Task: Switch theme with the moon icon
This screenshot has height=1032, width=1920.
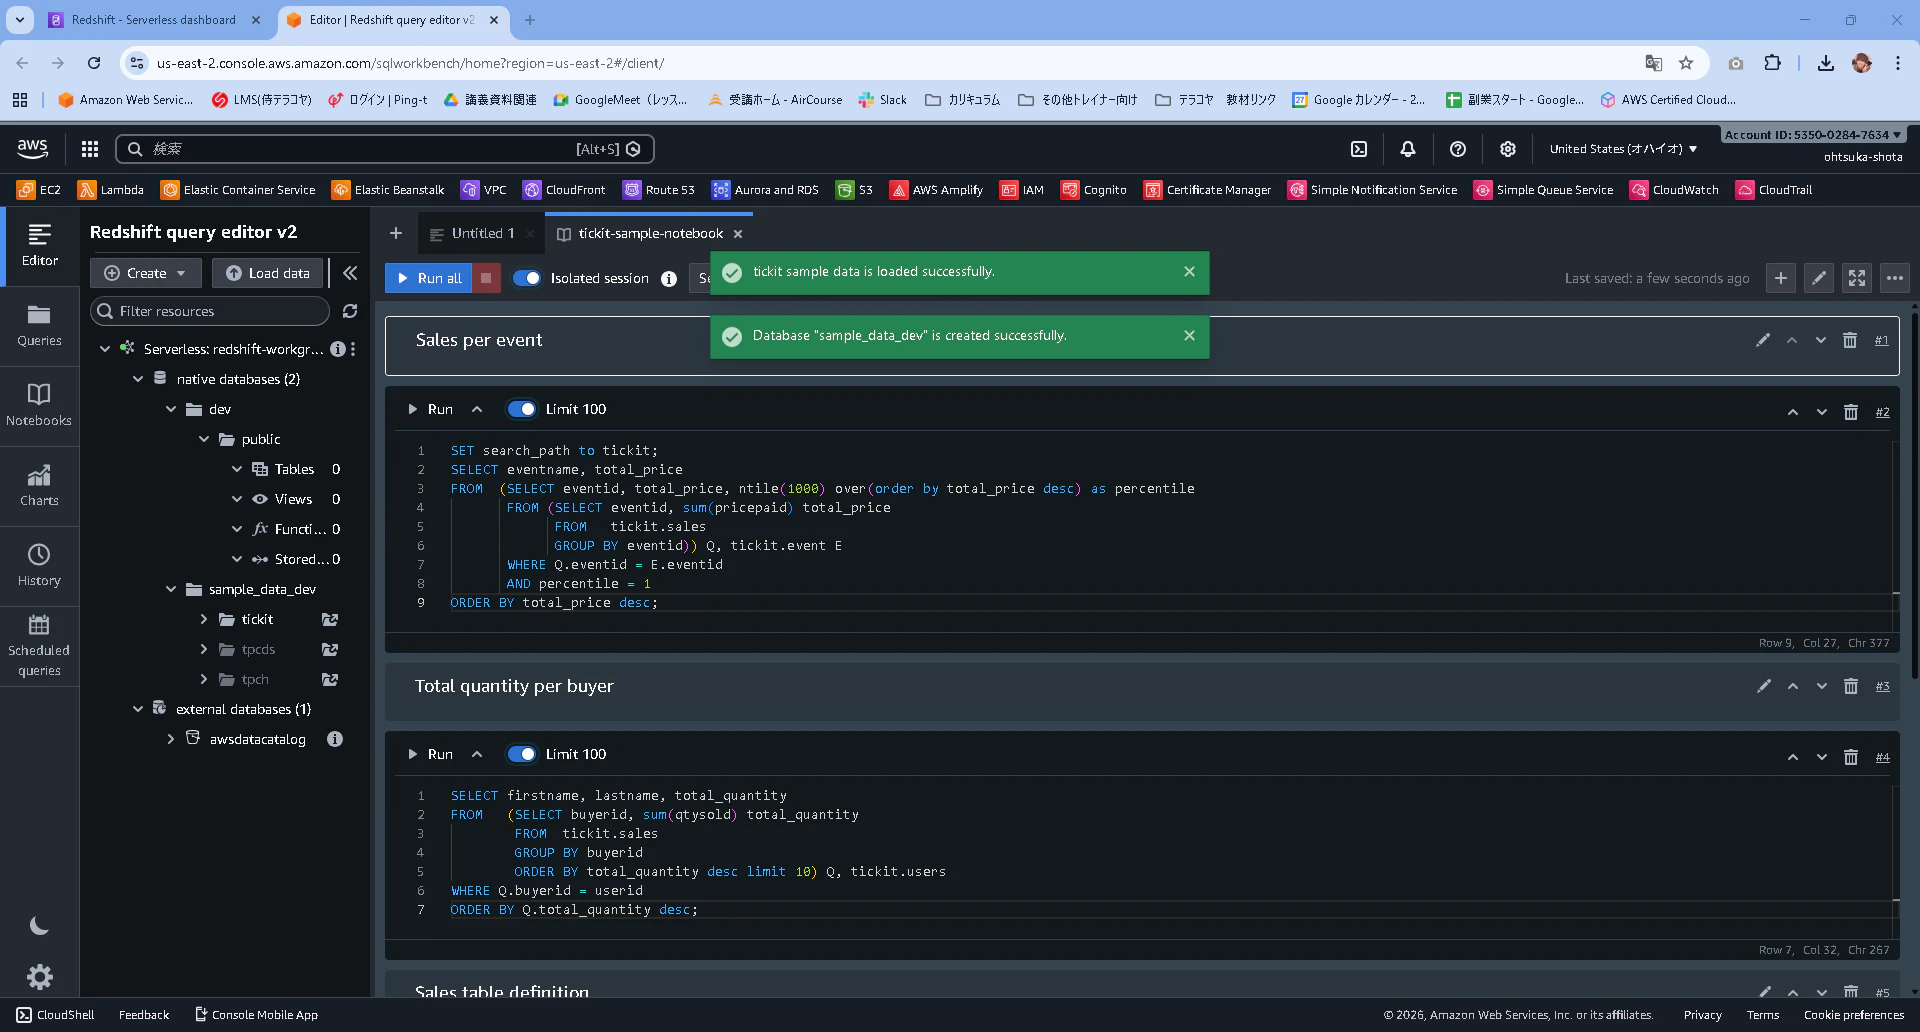Action: (39, 926)
